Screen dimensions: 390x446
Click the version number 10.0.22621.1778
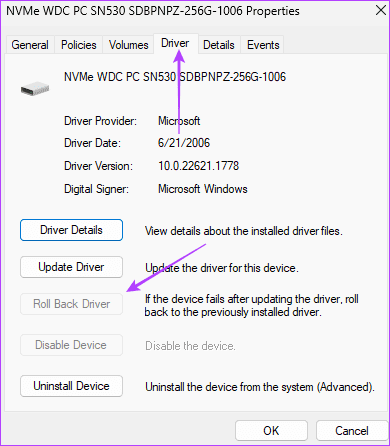click(199, 166)
